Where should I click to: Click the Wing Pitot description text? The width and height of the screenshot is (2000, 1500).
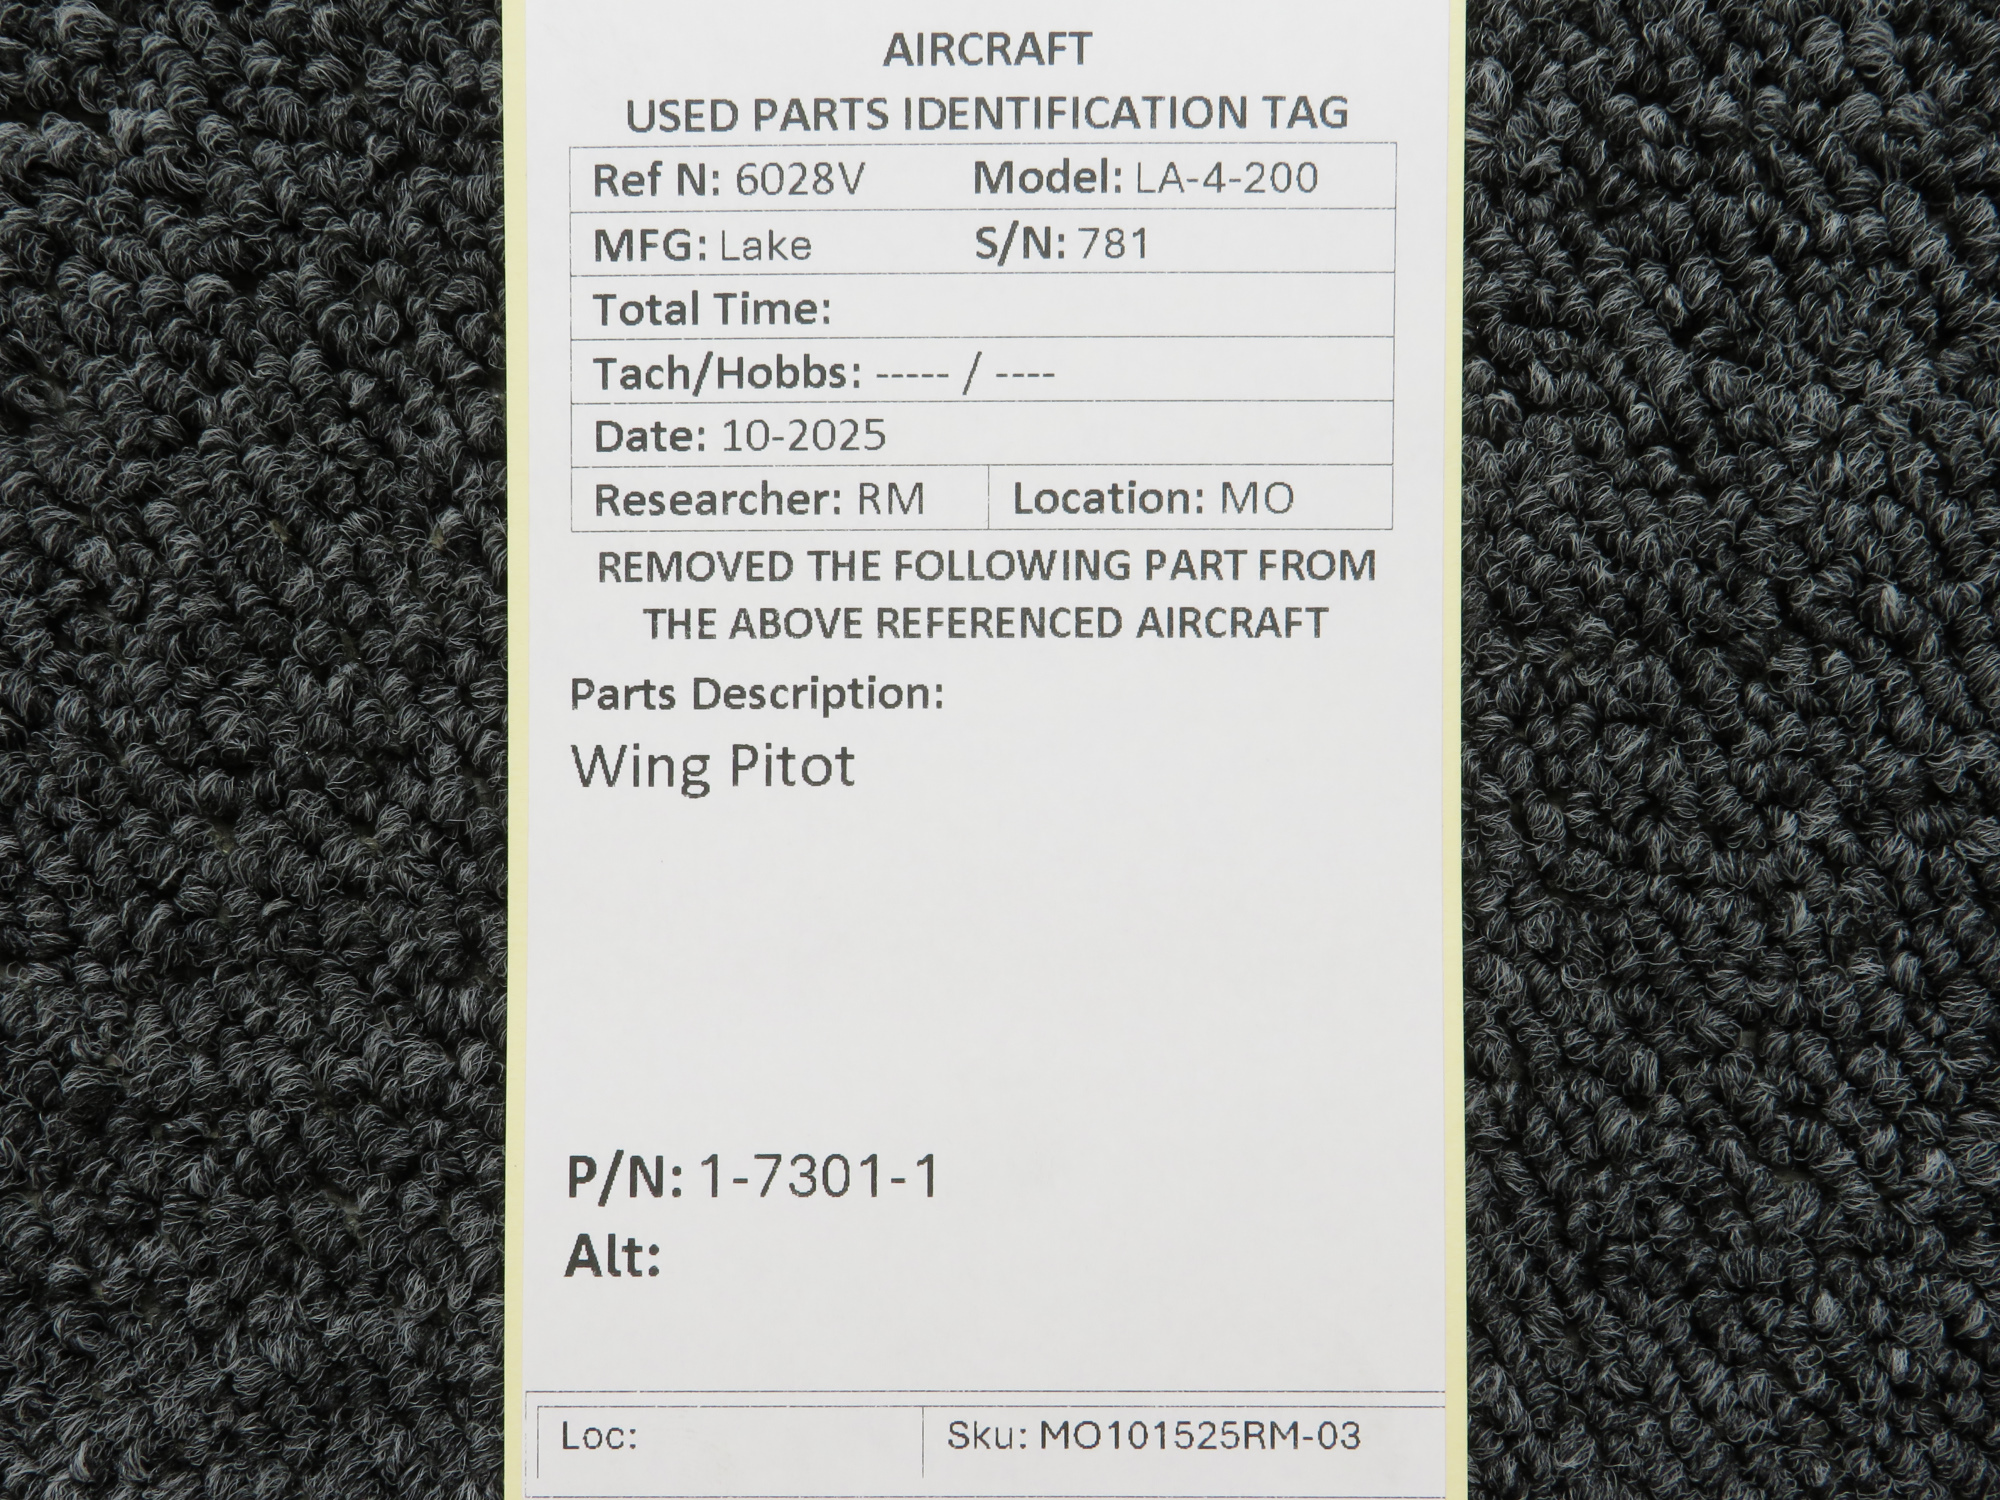pos(713,766)
